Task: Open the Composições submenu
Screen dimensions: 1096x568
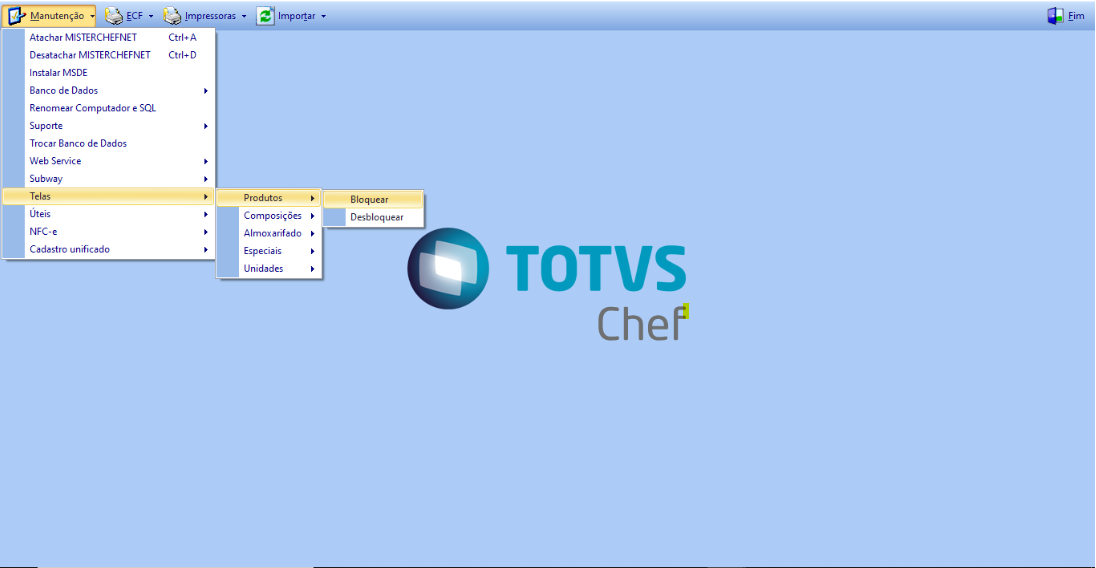Action: [x=269, y=216]
